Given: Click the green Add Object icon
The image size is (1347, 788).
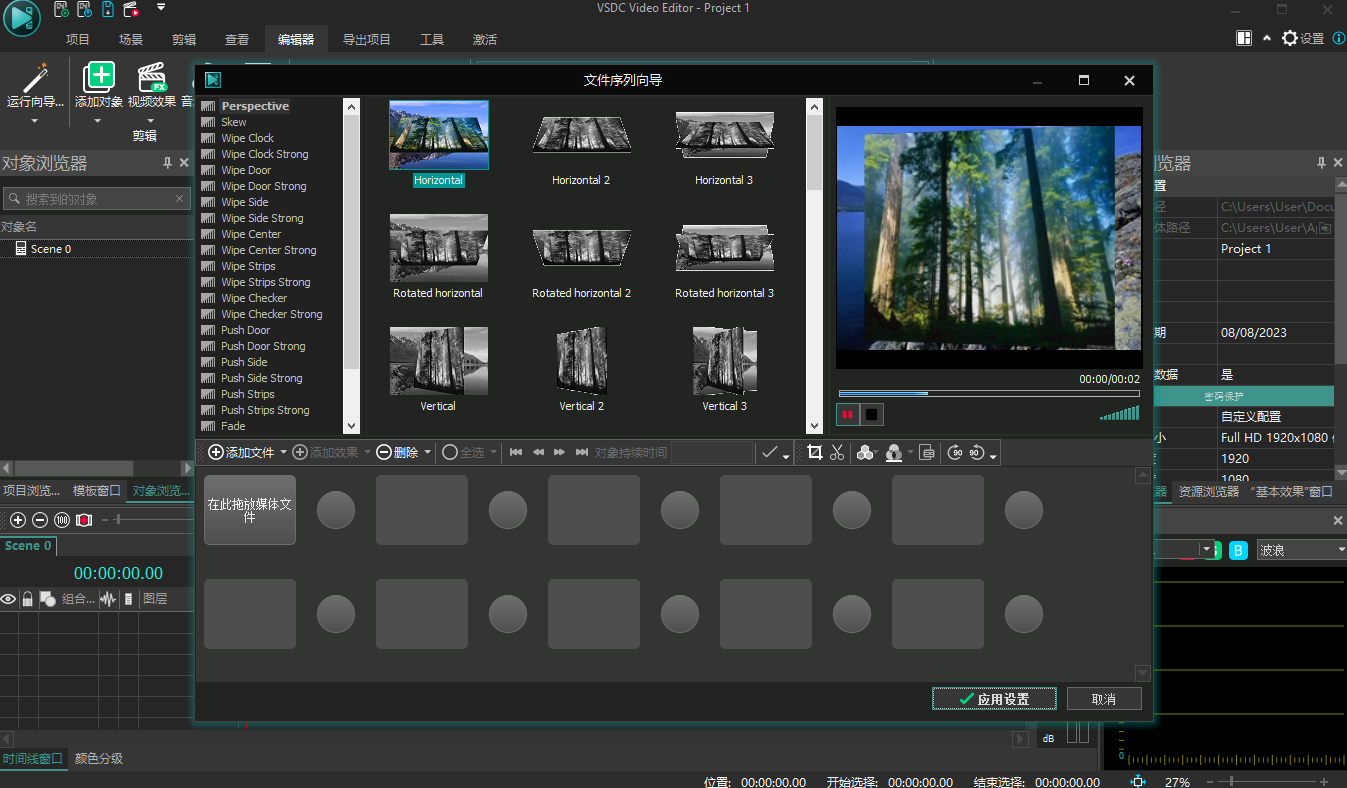Looking at the screenshot, I should [x=98, y=77].
